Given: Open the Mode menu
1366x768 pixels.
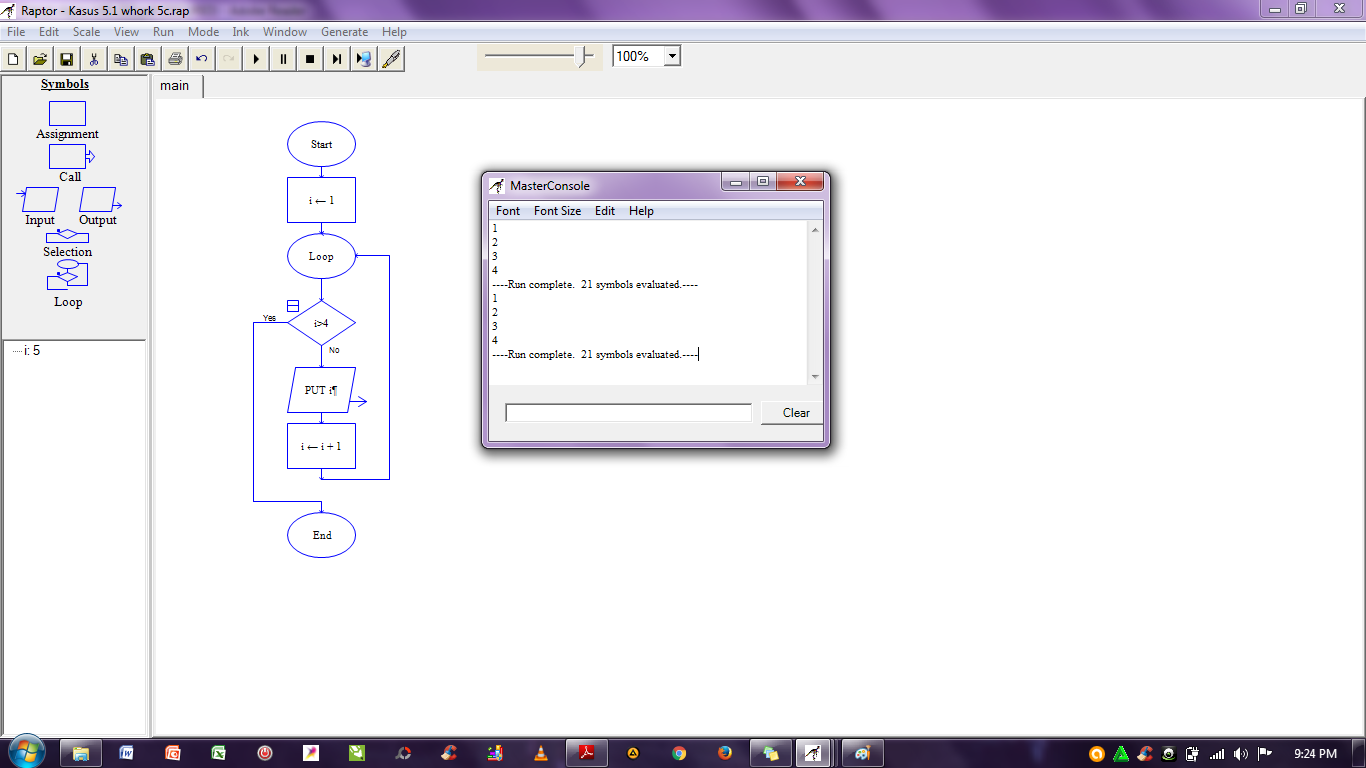Looking at the screenshot, I should [203, 32].
